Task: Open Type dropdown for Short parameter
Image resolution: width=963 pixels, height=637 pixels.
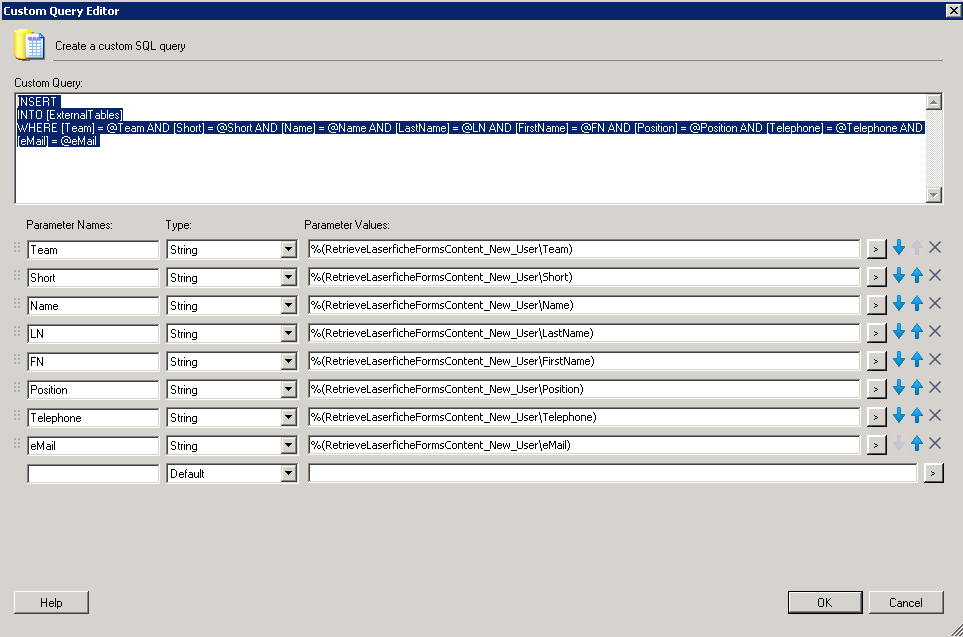Action: click(289, 277)
